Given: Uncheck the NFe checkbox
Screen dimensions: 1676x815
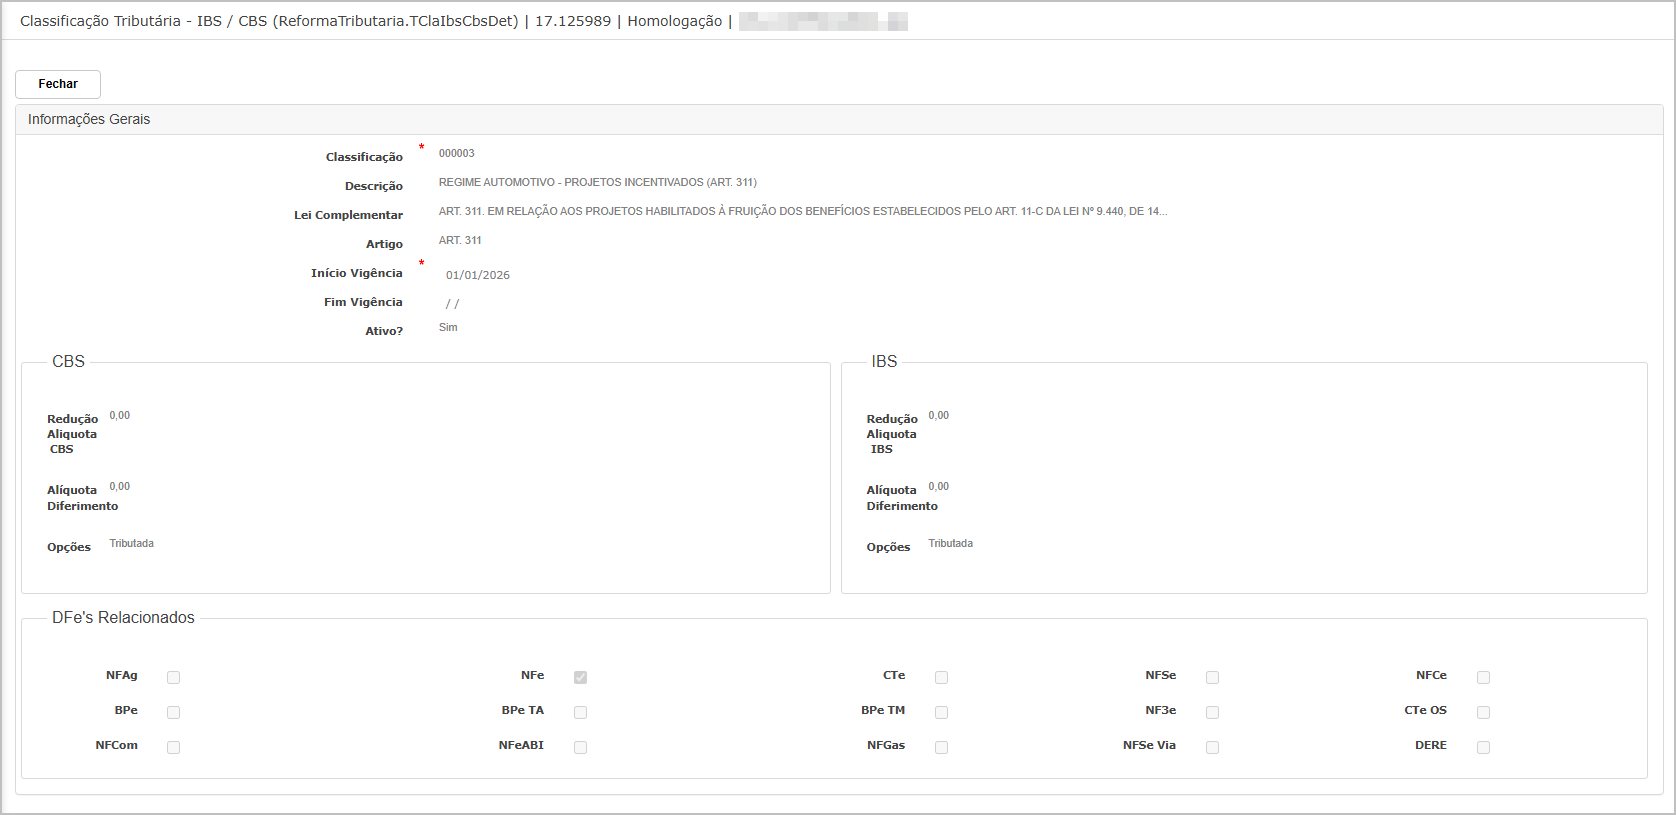Looking at the screenshot, I should pos(580,677).
